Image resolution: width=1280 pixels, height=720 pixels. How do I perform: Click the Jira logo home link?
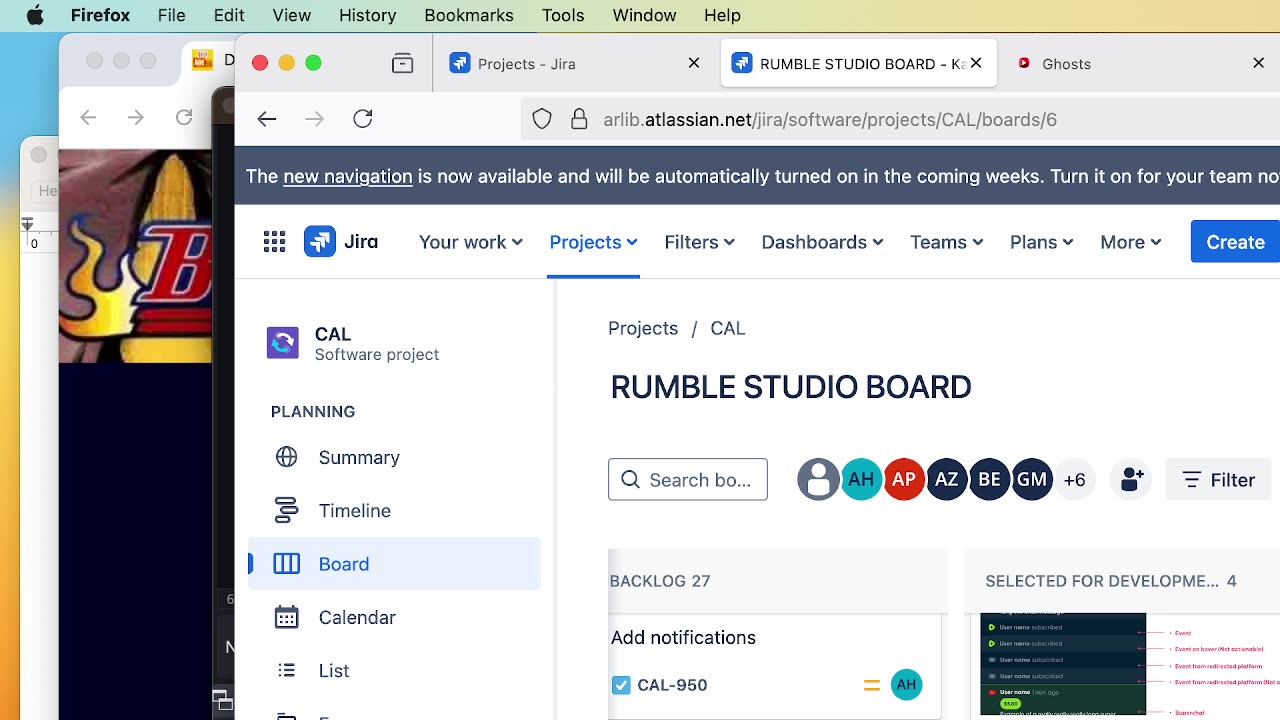point(341,242)
